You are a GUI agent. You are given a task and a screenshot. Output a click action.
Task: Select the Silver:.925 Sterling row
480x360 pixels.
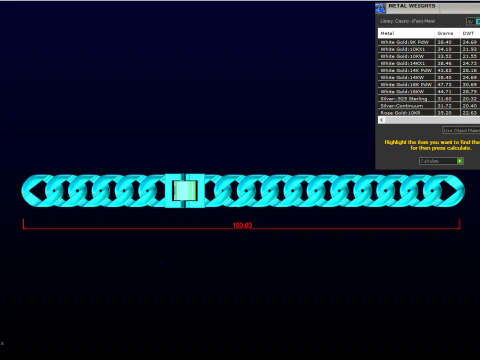coord(429,99)
